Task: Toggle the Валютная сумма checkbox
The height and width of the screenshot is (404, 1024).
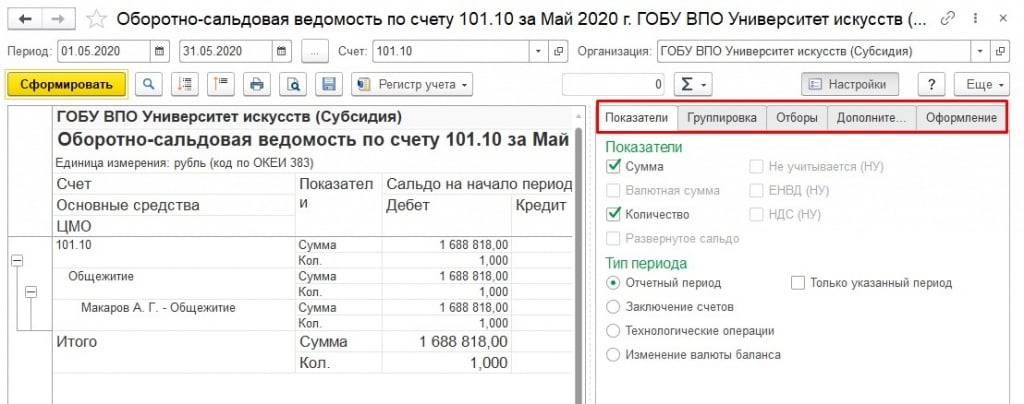Action: coord(613,191)
